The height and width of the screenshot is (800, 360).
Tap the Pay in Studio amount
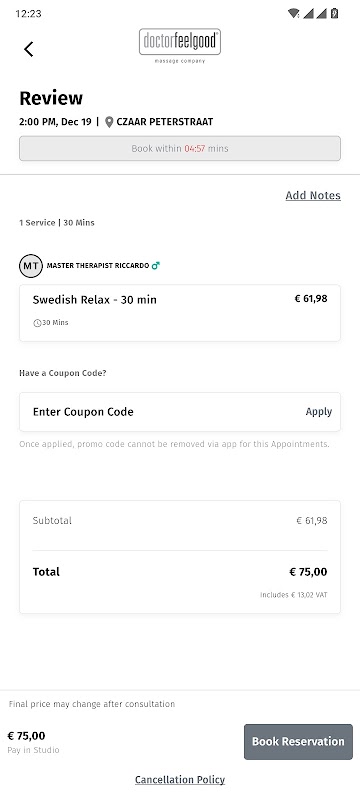click(x=27, y=736)
